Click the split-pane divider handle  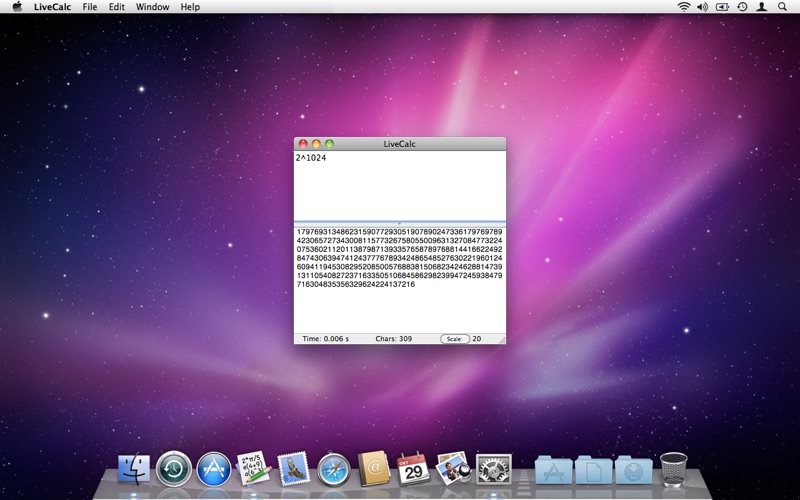[x=399, y=223]
